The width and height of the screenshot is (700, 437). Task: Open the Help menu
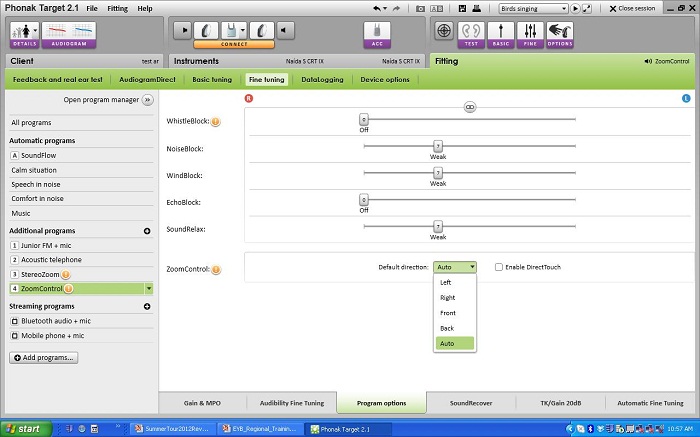tap(145, 8)
